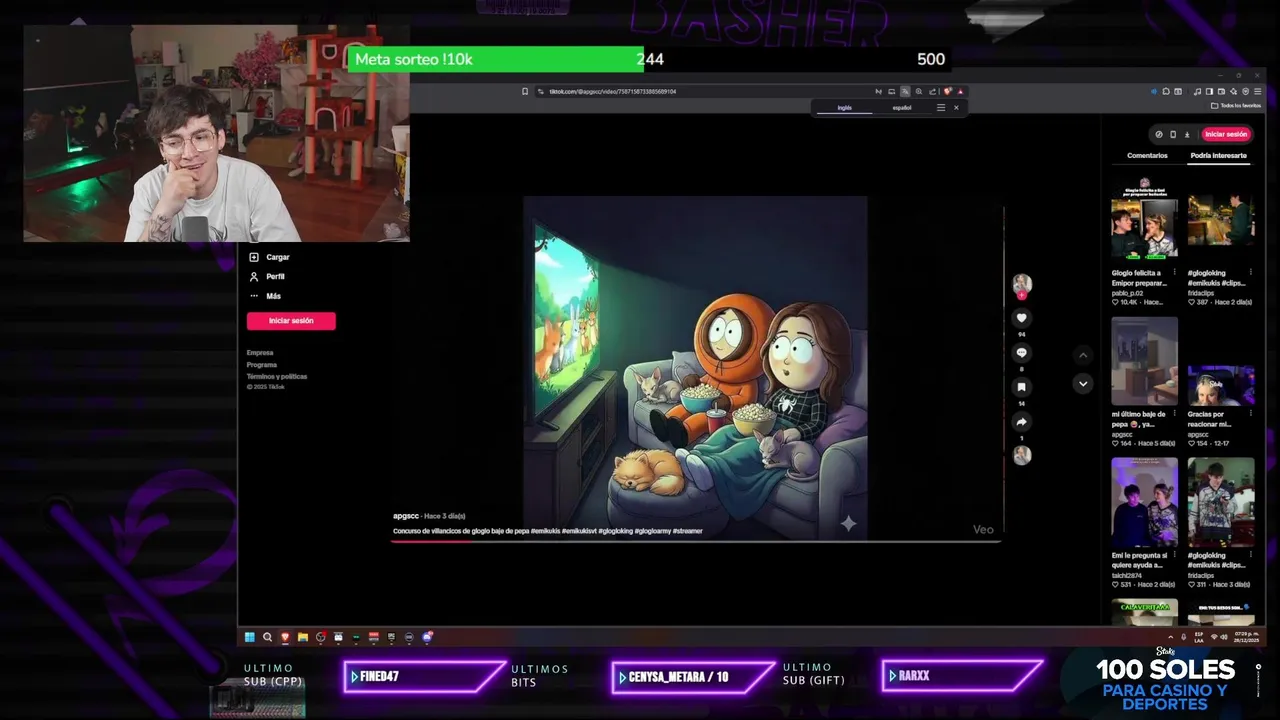
Task: Open 'Emi le pregunta si quiere ayuda' thumbnail
Action: tap(1144, 502)
